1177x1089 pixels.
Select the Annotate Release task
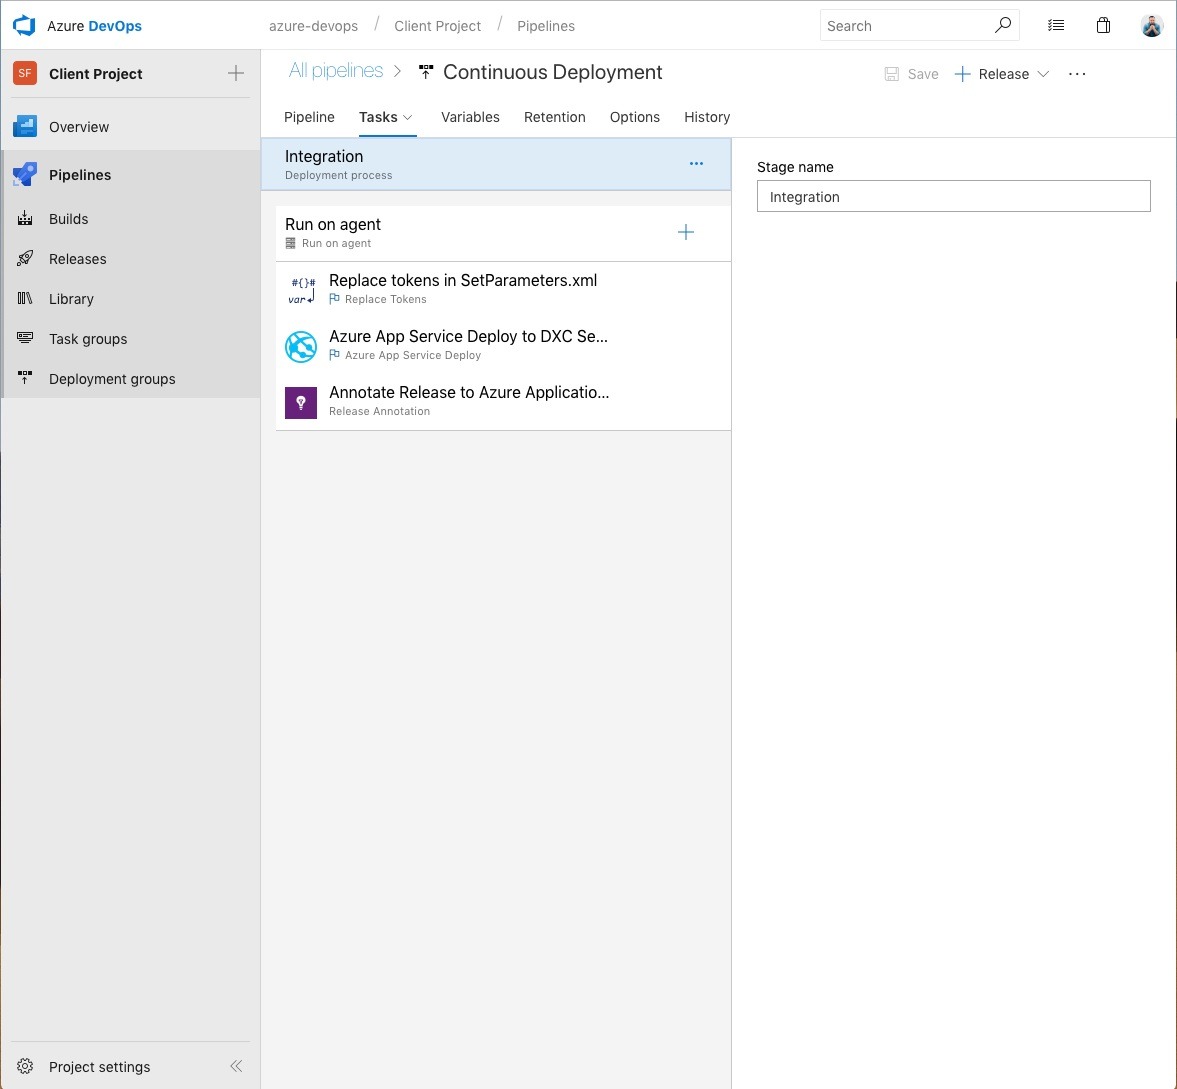point(468,402)
